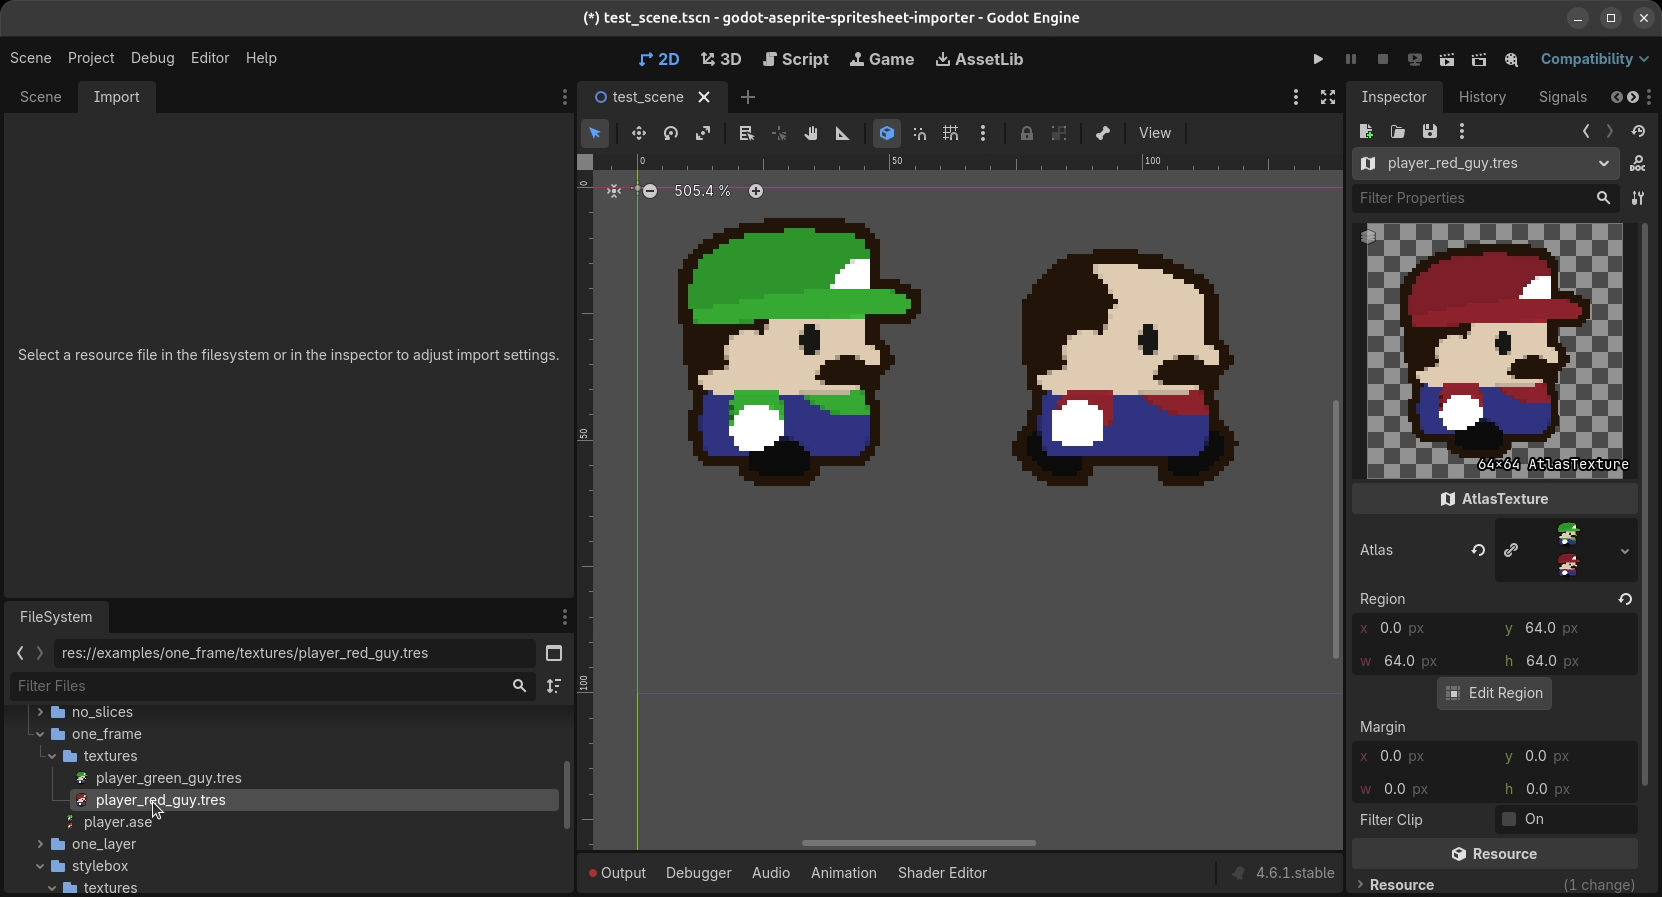Open the Debug menu
This screenshot has height=897, width=1662.
(x=153, y=58)
